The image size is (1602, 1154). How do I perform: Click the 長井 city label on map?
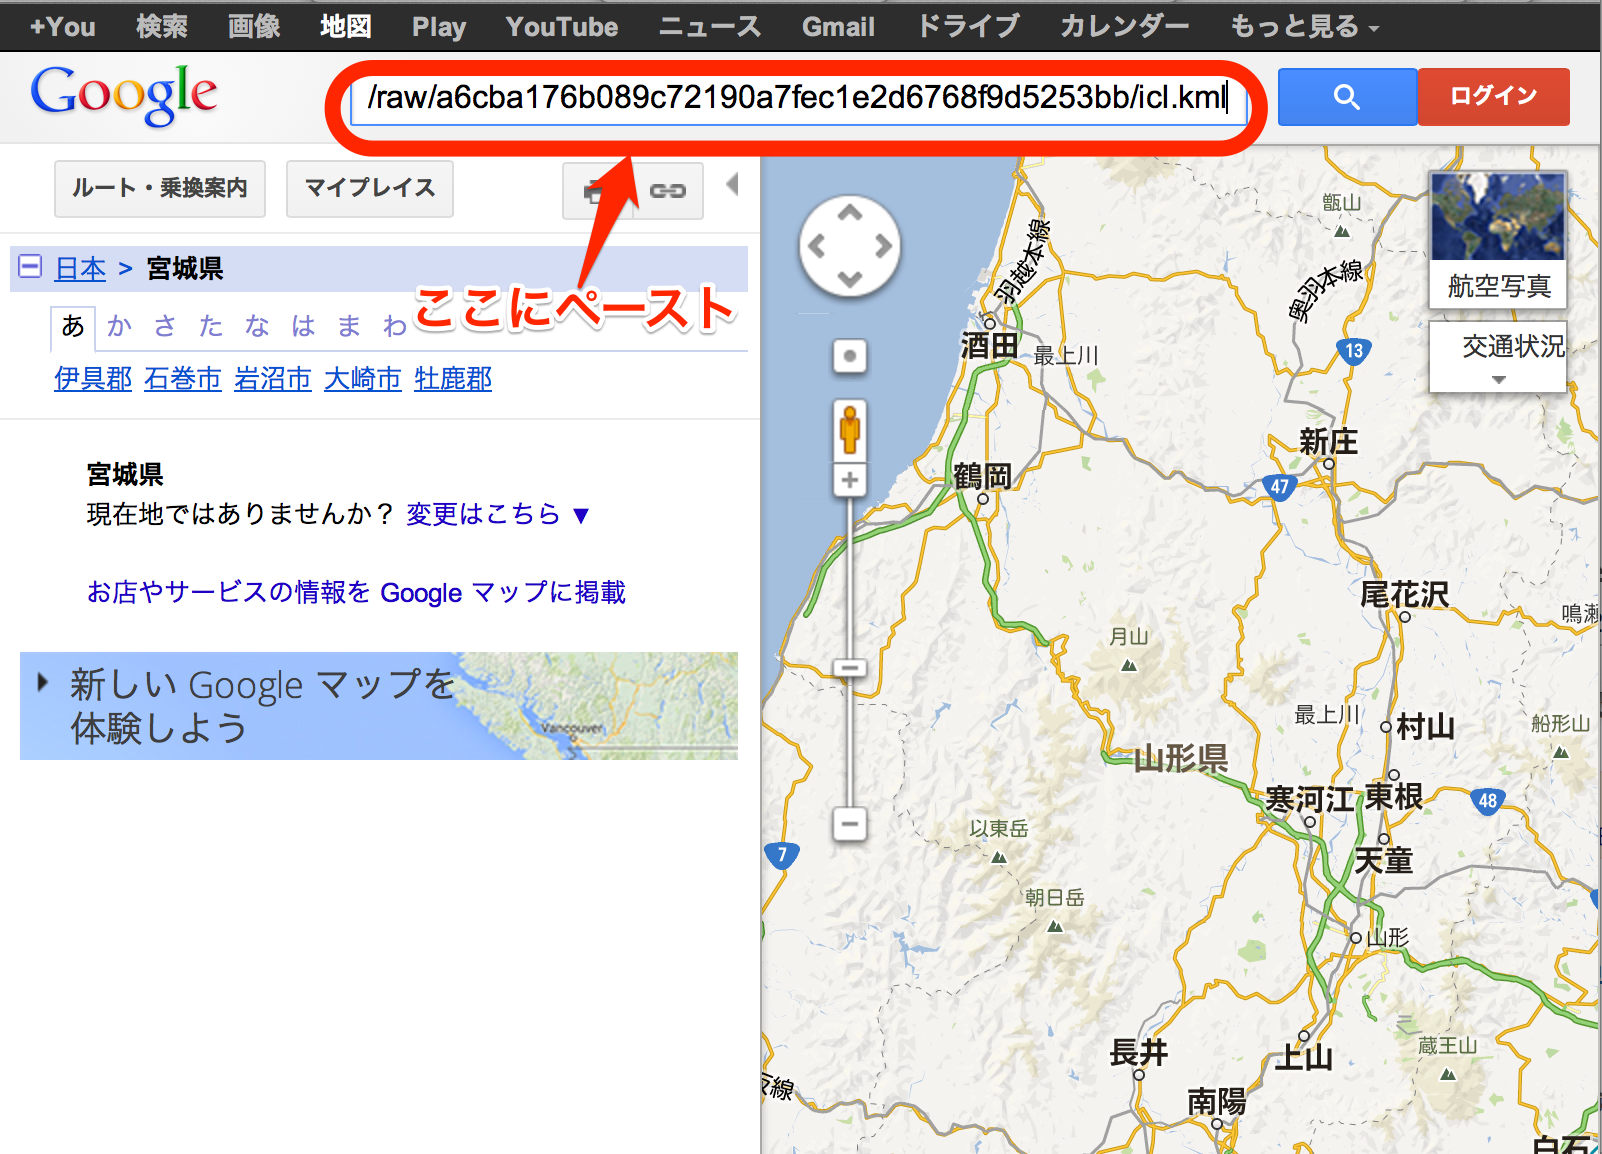click(x=1138, y=1053)
